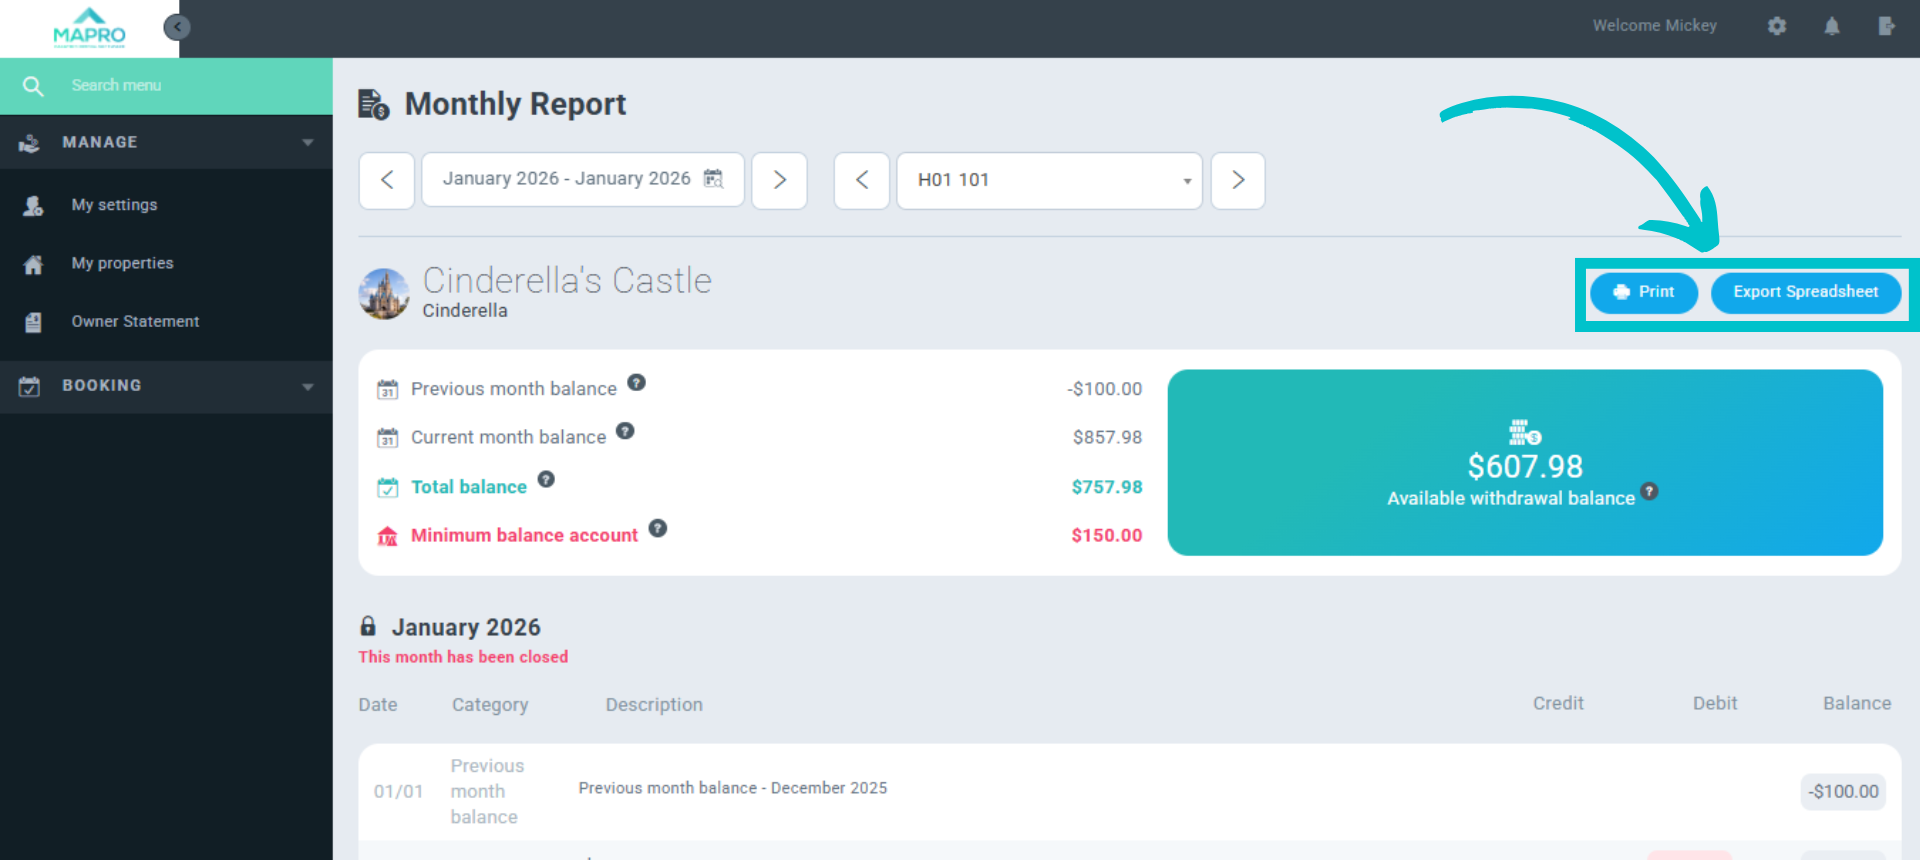Click help icon beside Previous month balance
Screen dimensions: 1920x860
pos(636,383)
